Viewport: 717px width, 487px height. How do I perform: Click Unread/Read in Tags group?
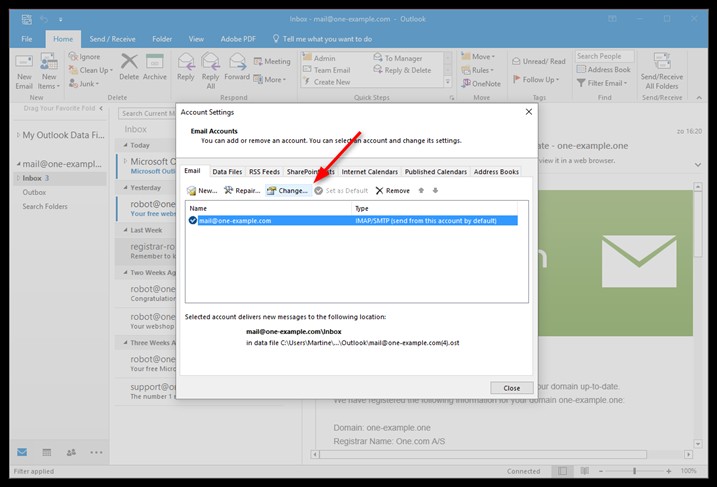[539, 61]
